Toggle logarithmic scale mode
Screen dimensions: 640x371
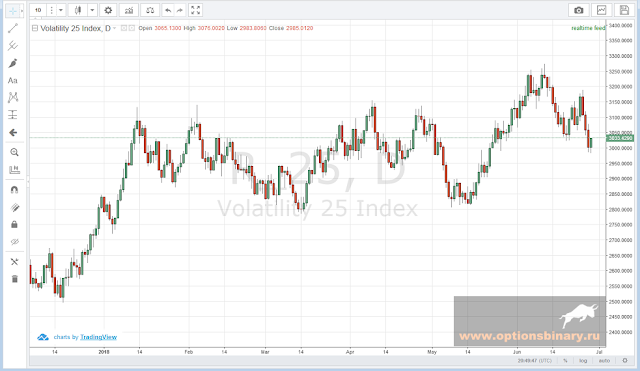coord(583,361)
